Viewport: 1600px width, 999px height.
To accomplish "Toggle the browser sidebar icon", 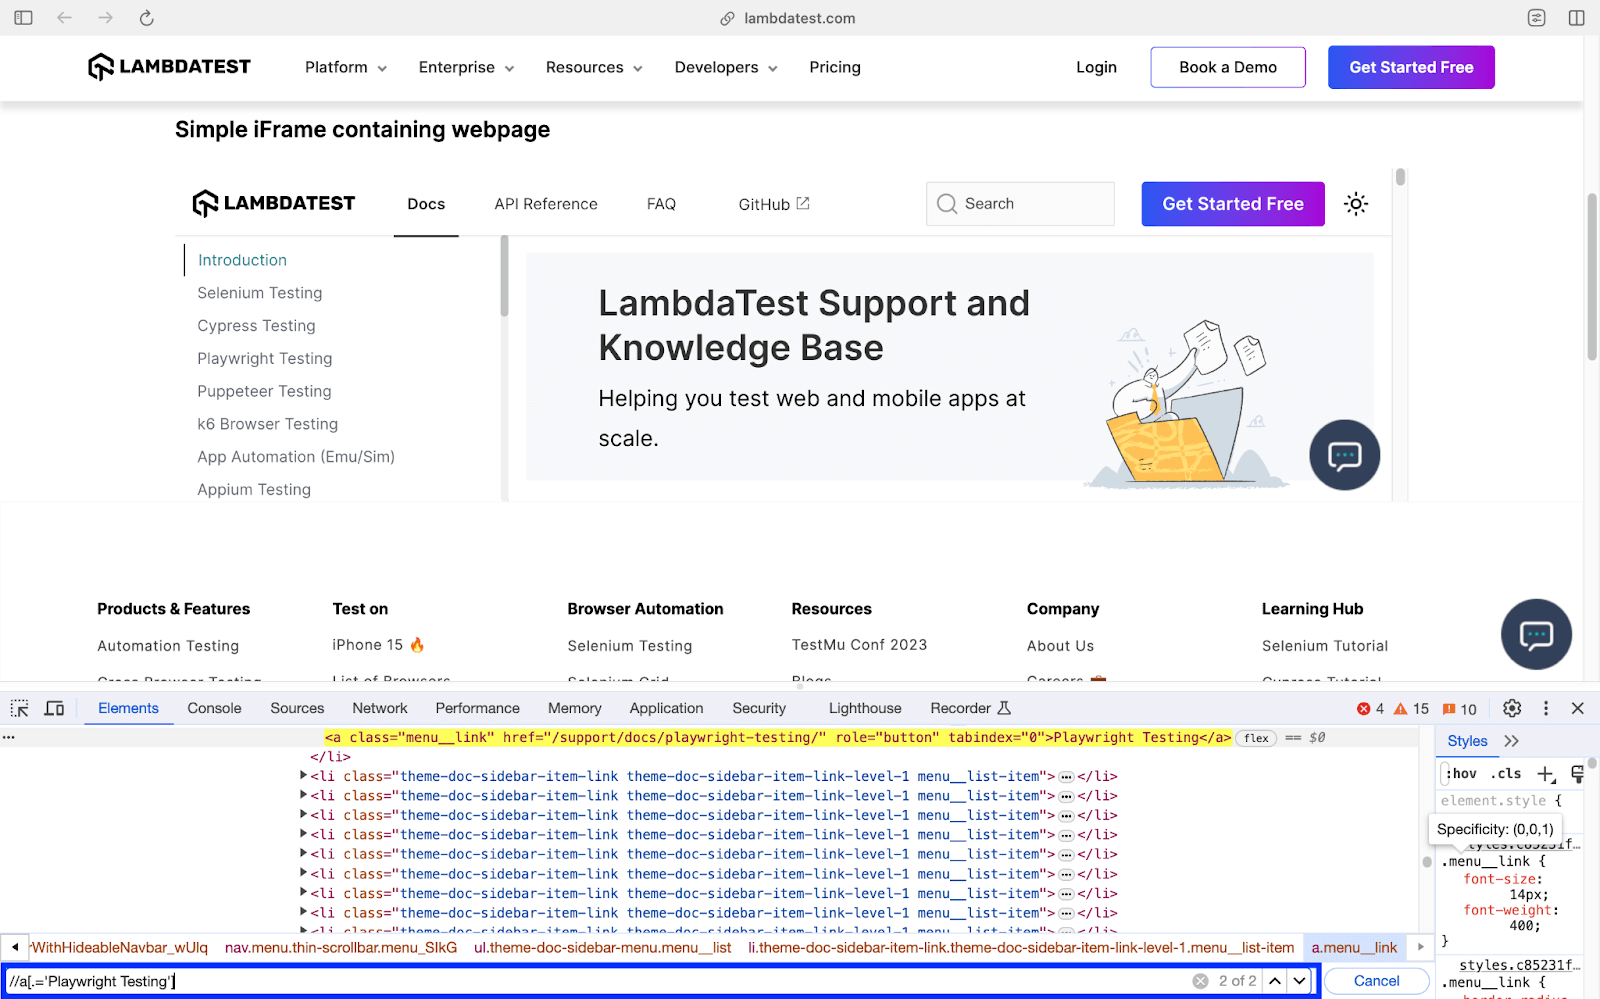I will [x=23, y=18].
